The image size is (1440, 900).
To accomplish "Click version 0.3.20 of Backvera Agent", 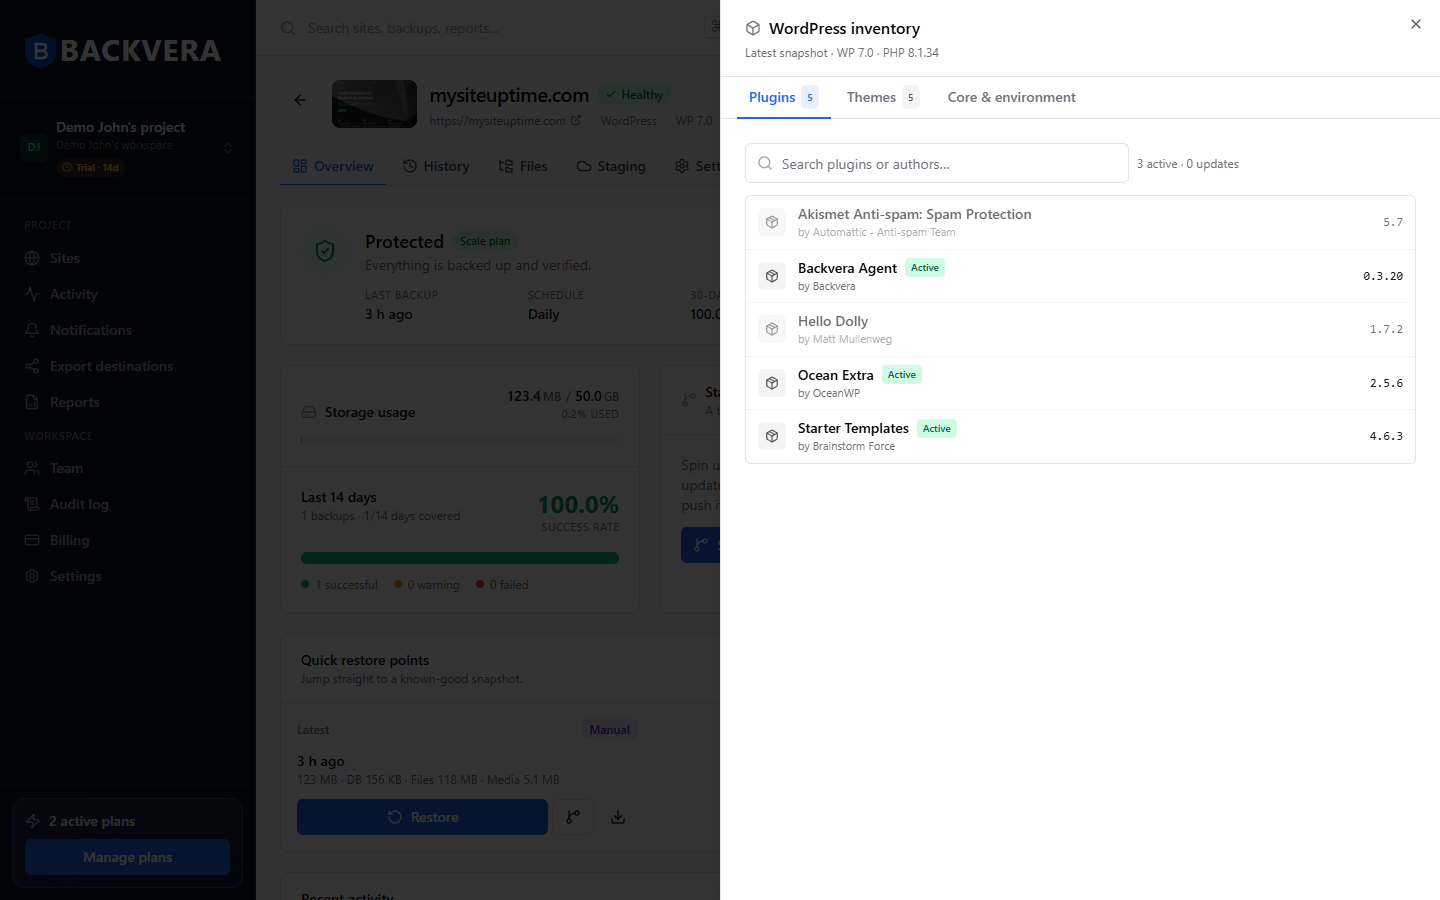I will tap(1383, 276).
